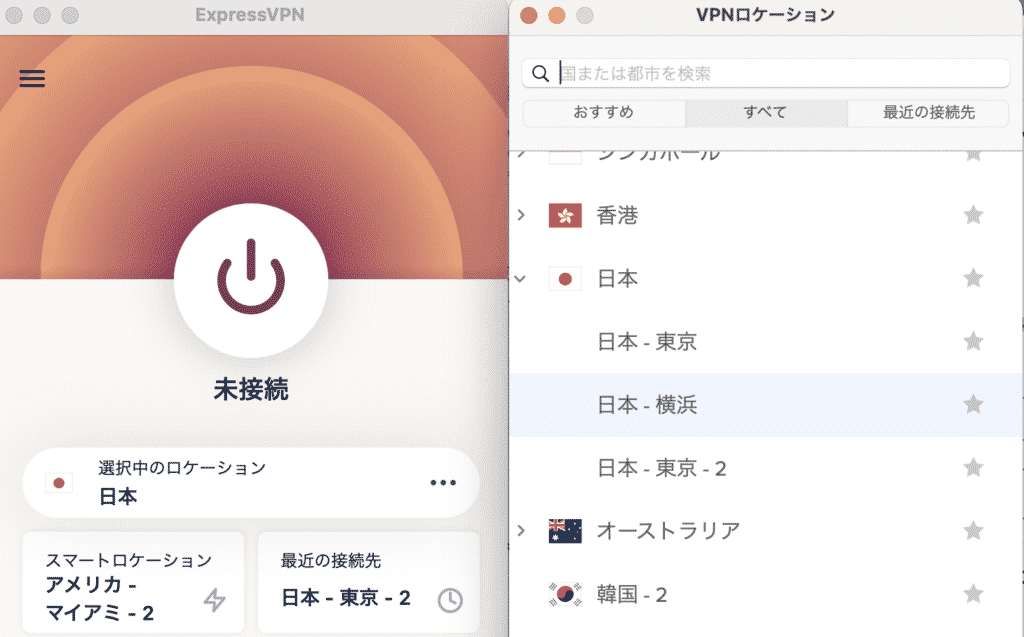Toggle favorite star for 日本 - 東京
The height and width of the screenshot is (637, 1024).
(973, 340)
